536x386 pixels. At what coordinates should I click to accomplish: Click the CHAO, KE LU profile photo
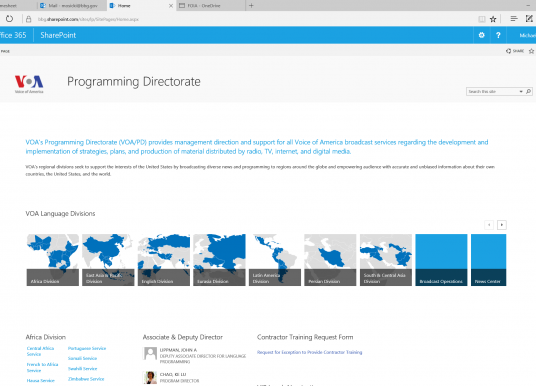point(150,377)
